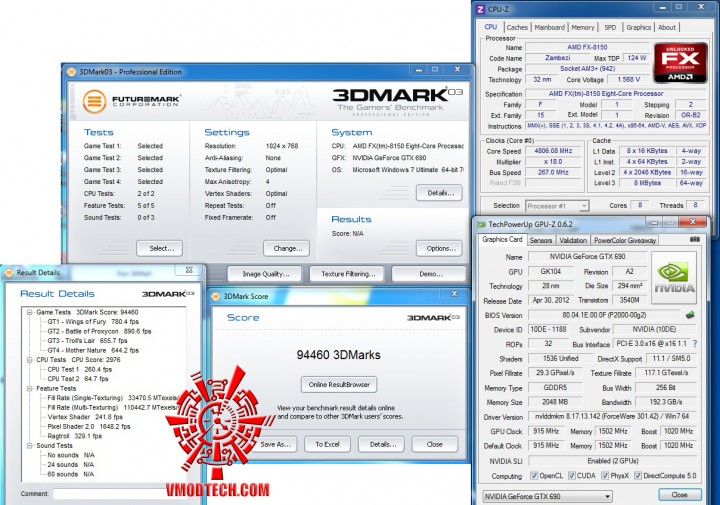Click the BIOS save chip icon in GPU-Z

pos(690,315)
